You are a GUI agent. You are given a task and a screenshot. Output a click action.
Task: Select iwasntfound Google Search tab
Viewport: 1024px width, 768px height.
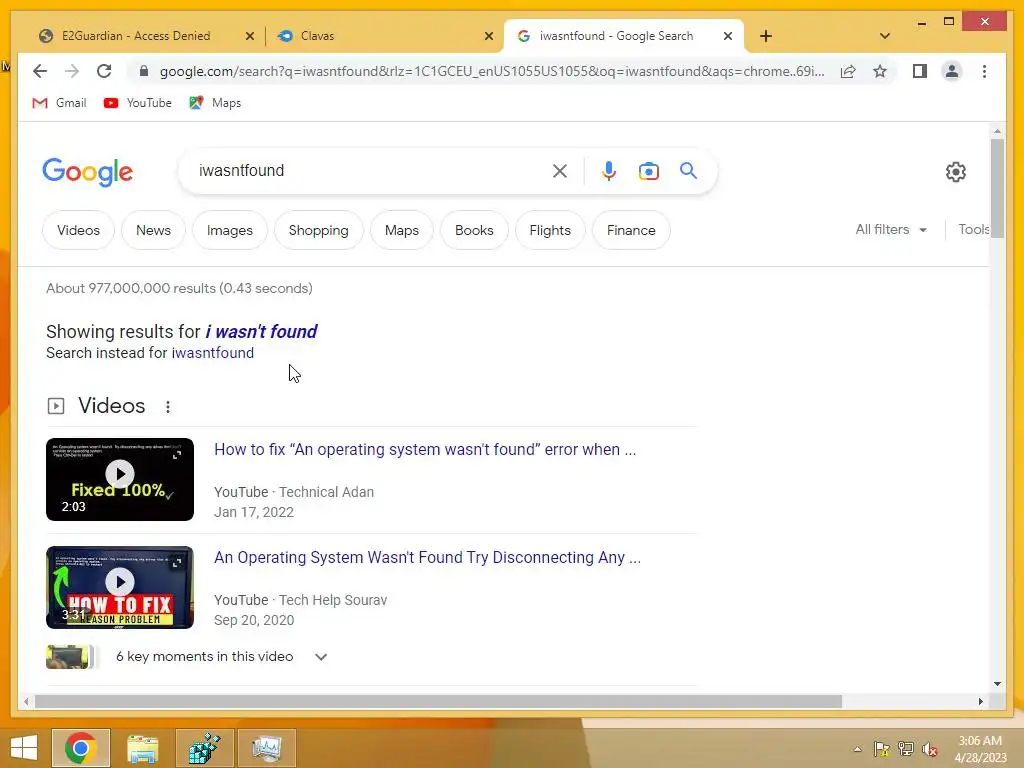point(614,36)
